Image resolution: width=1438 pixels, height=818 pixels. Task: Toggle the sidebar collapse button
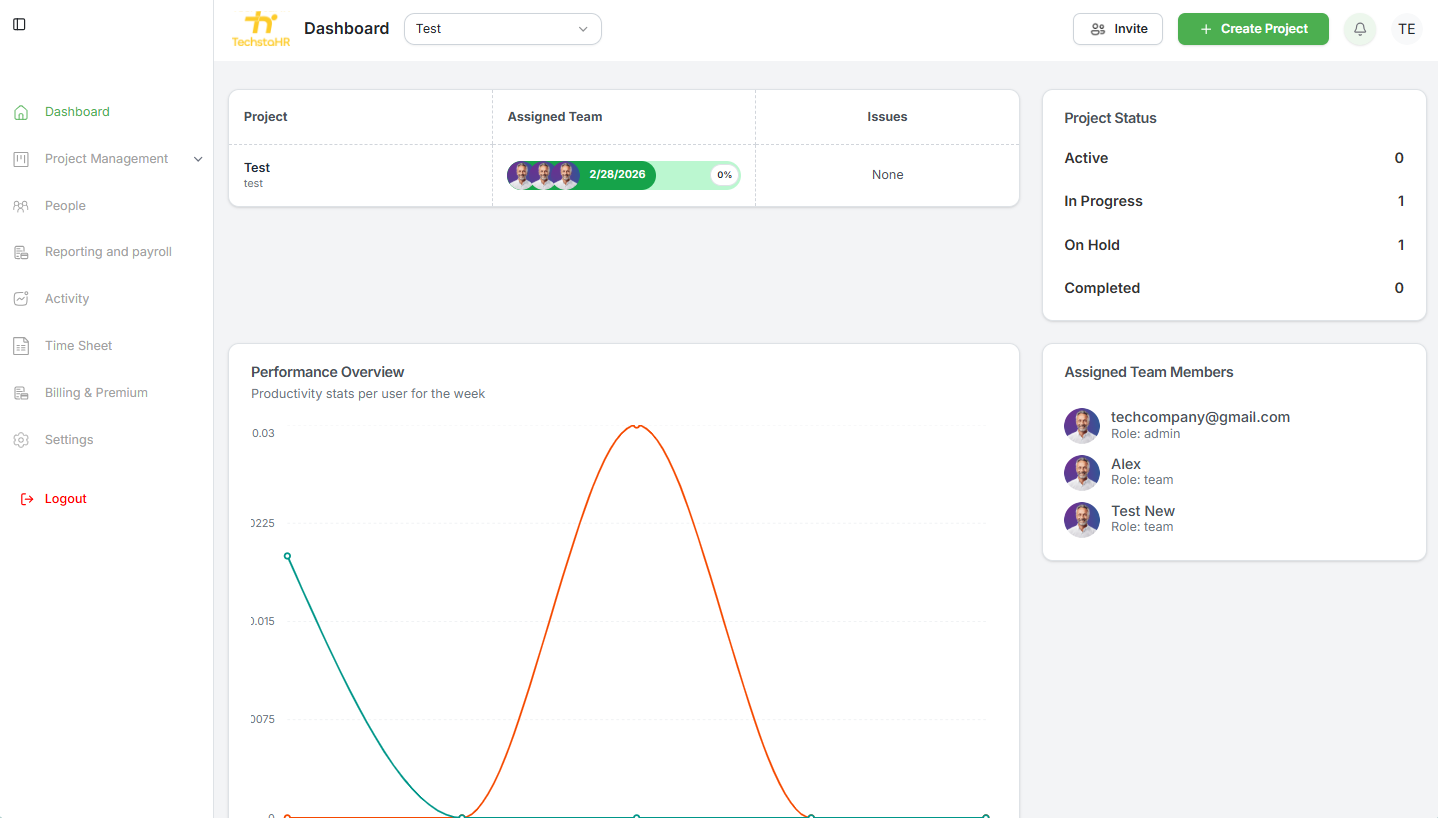[19, 24]
